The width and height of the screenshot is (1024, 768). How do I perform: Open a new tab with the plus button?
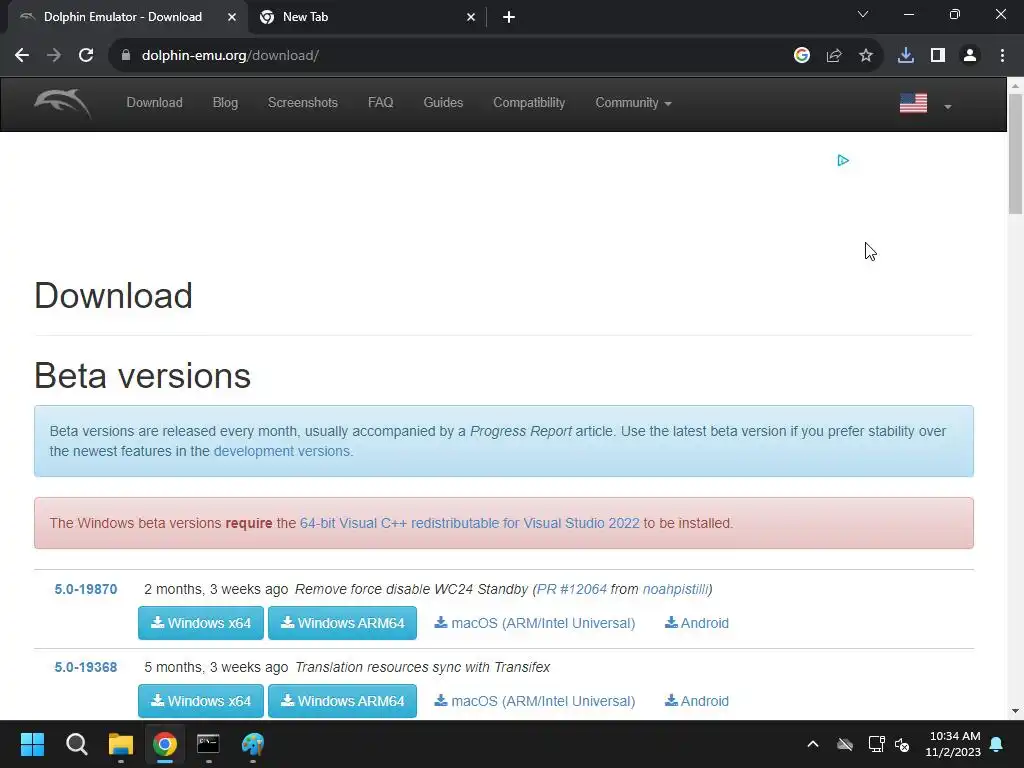click(x=509, y=17)
